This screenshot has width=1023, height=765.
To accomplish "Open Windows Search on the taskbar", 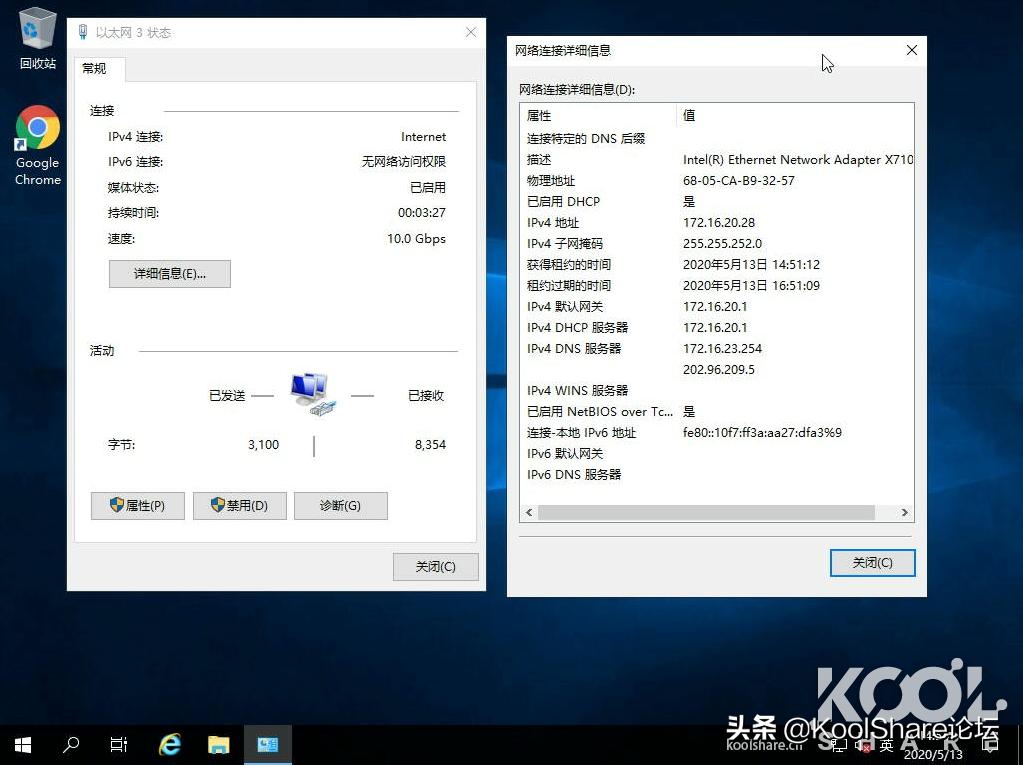I will pos(69,744).
